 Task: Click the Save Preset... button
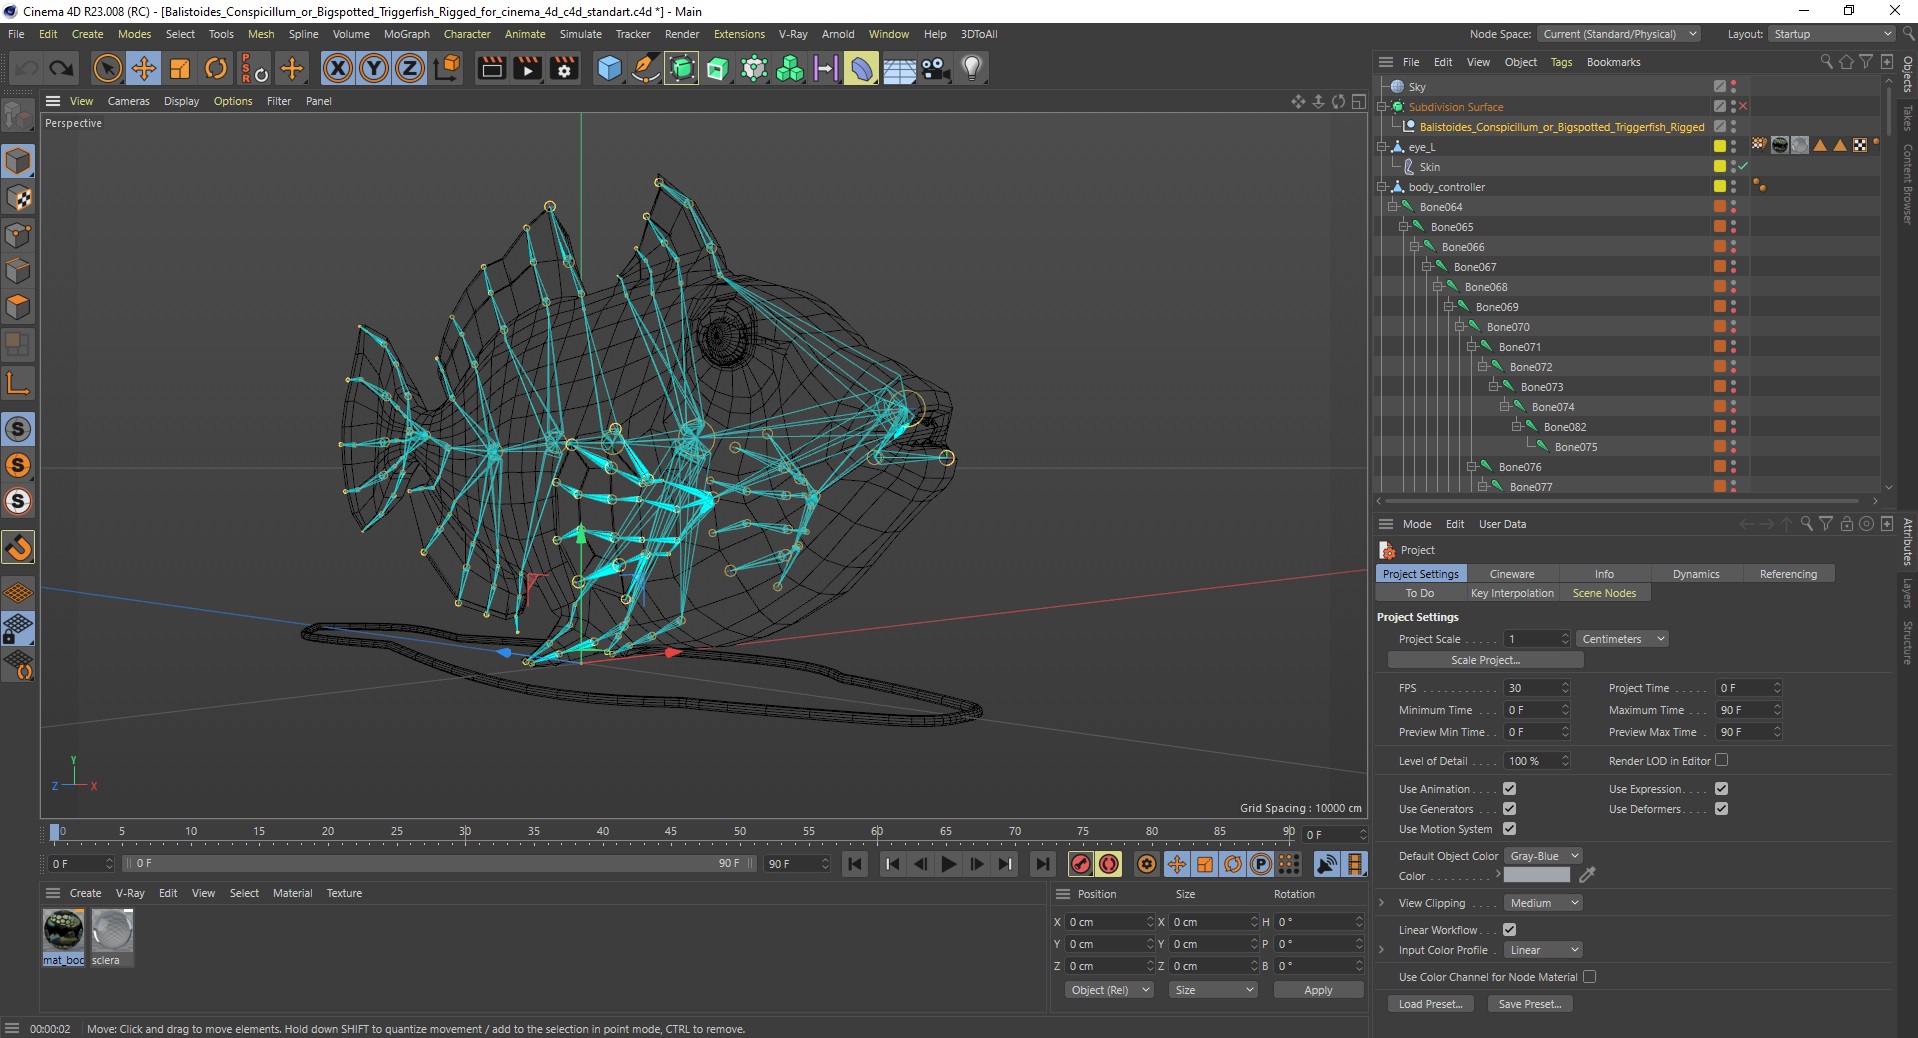(1530, 1004)
